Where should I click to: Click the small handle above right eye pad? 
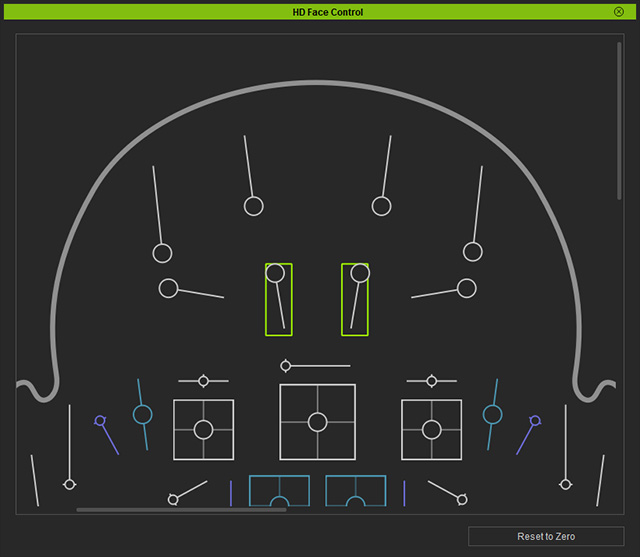(x=431, y=381)
